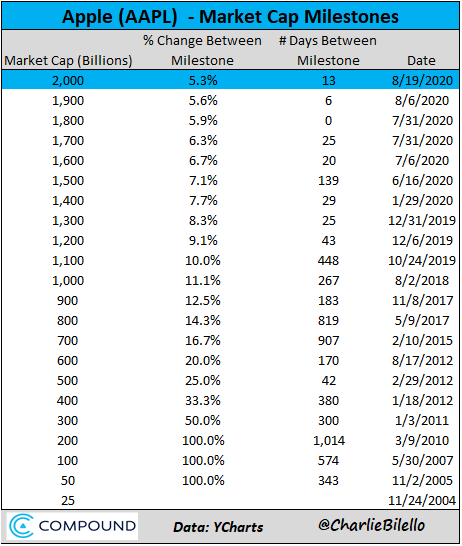Click the Market Cap (Billions) column header
462x546 pixels.
pyautogui.click(x=68, y=61)
